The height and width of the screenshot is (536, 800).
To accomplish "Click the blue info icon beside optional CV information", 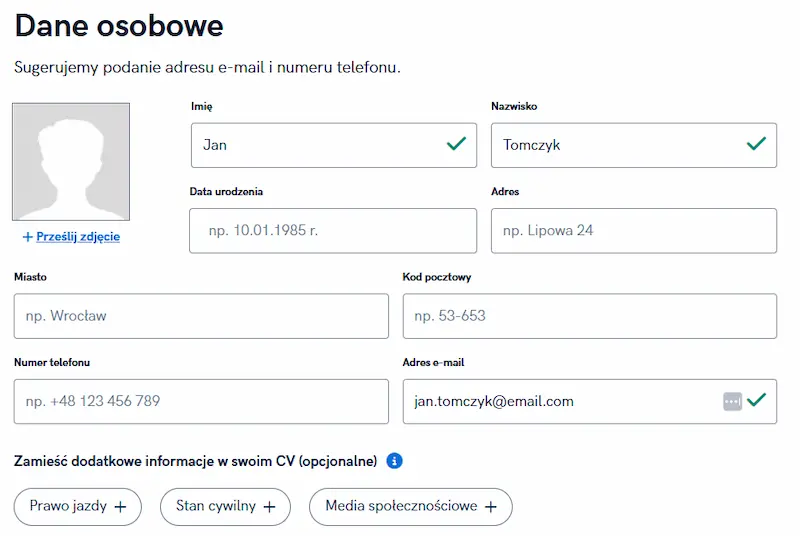I will (x=394, y=461).
